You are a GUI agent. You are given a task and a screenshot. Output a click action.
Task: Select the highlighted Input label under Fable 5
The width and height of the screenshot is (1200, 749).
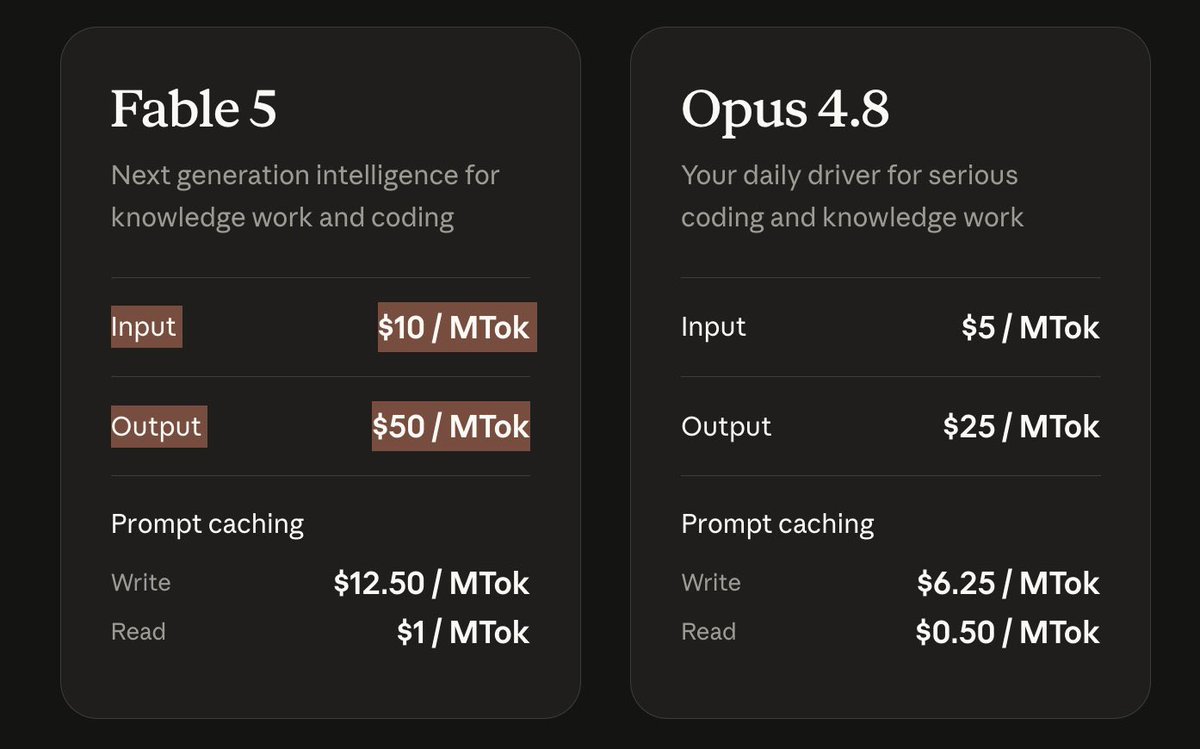click(x=146, y=327)
